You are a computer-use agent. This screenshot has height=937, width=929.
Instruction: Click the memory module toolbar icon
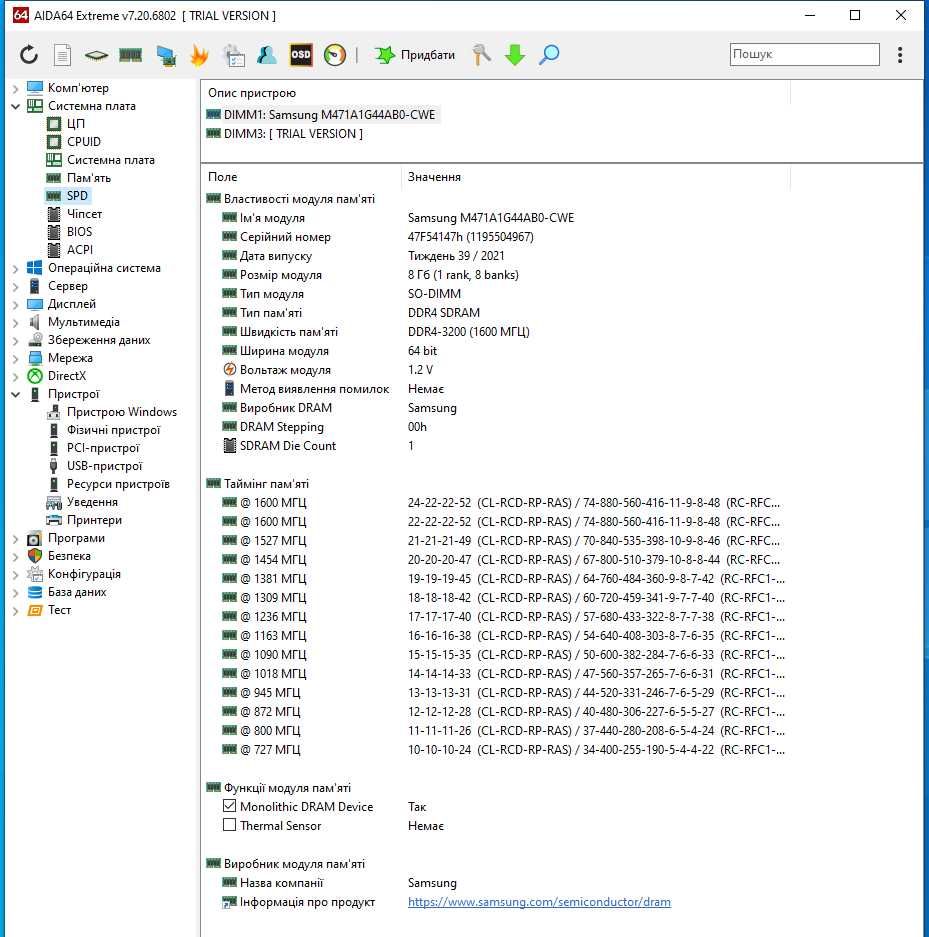point(130,56)
